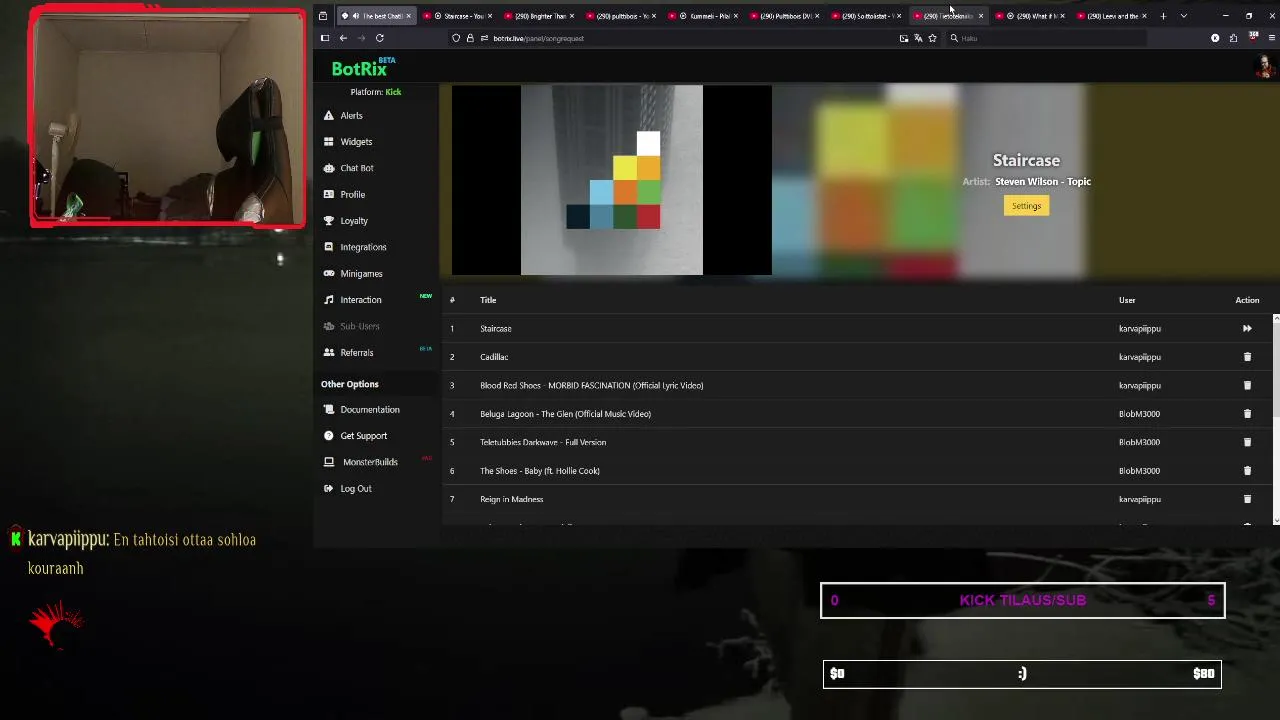Select the Staircase row title
The image size is (1280, 720).
(496, 328)
